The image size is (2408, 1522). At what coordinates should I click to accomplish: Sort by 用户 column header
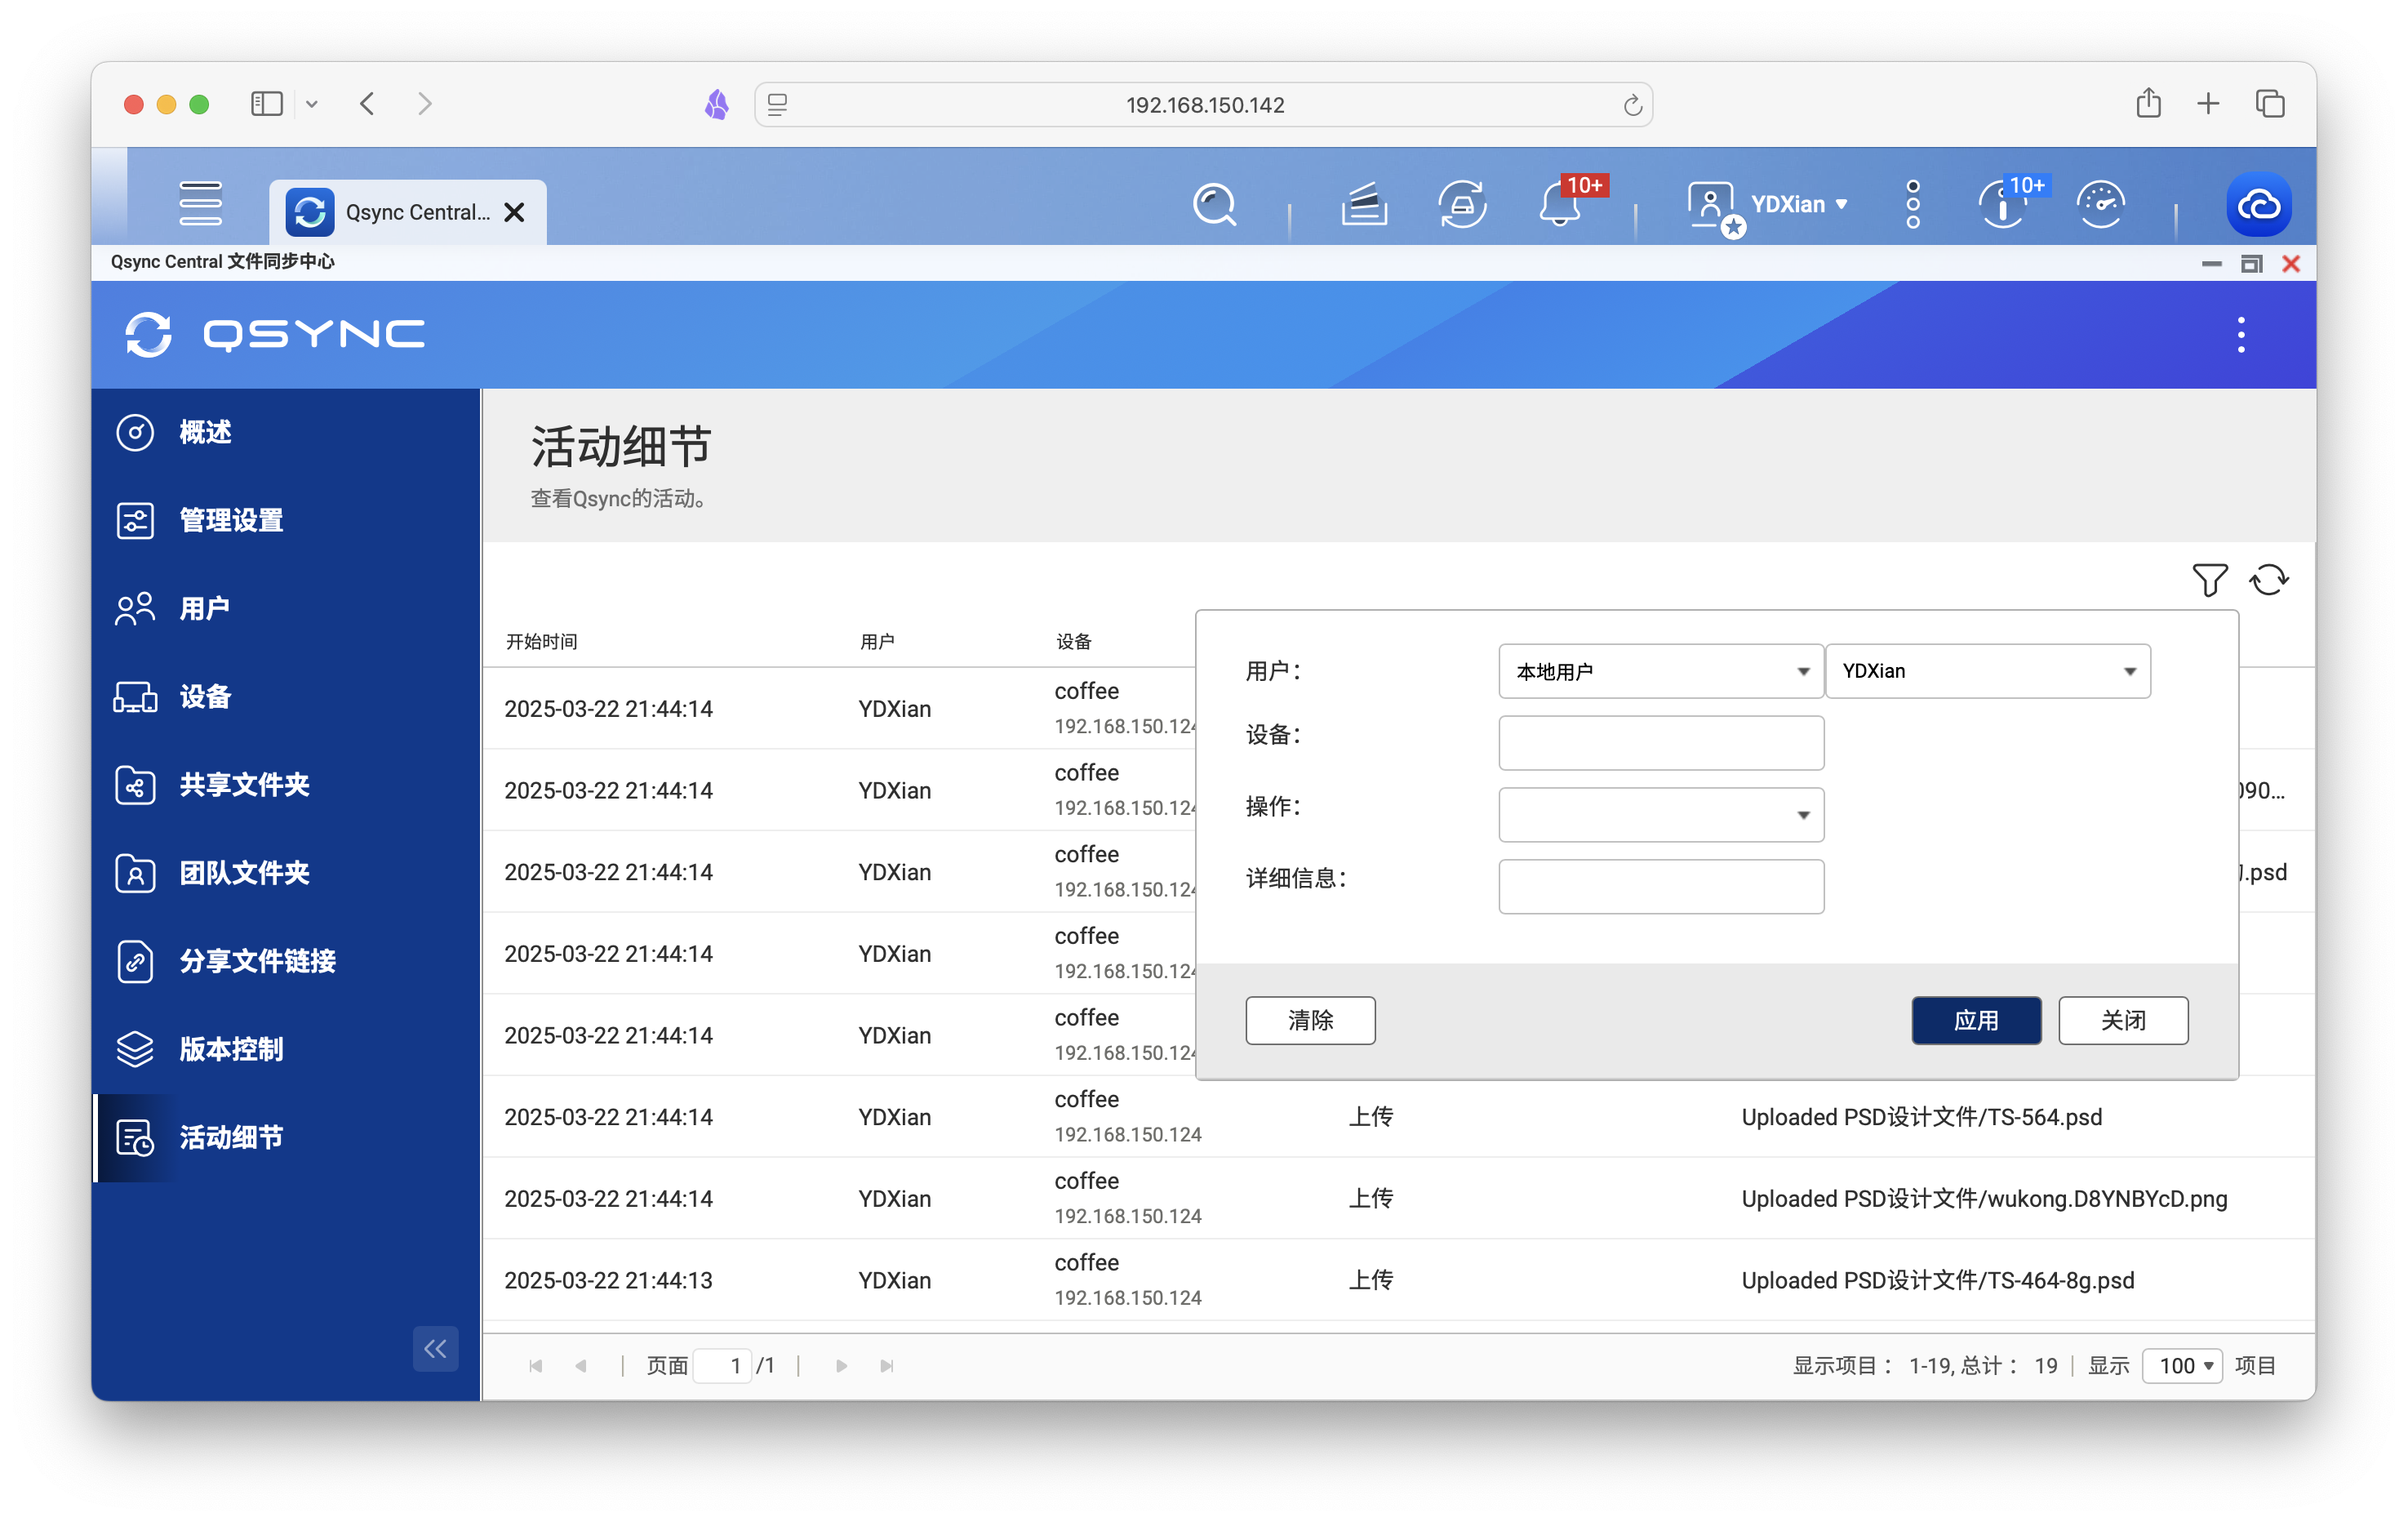click(877, 642)
